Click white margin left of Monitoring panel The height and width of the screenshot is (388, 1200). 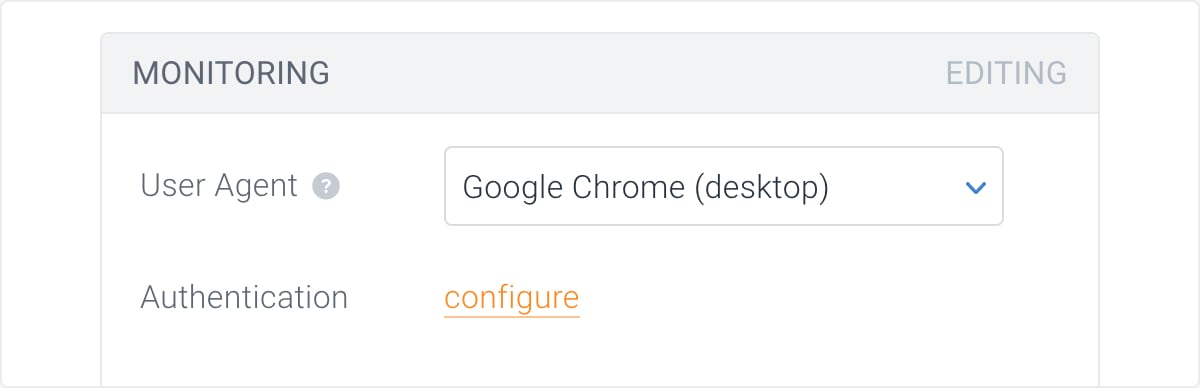pyautogui.click(x=52, y=200)
